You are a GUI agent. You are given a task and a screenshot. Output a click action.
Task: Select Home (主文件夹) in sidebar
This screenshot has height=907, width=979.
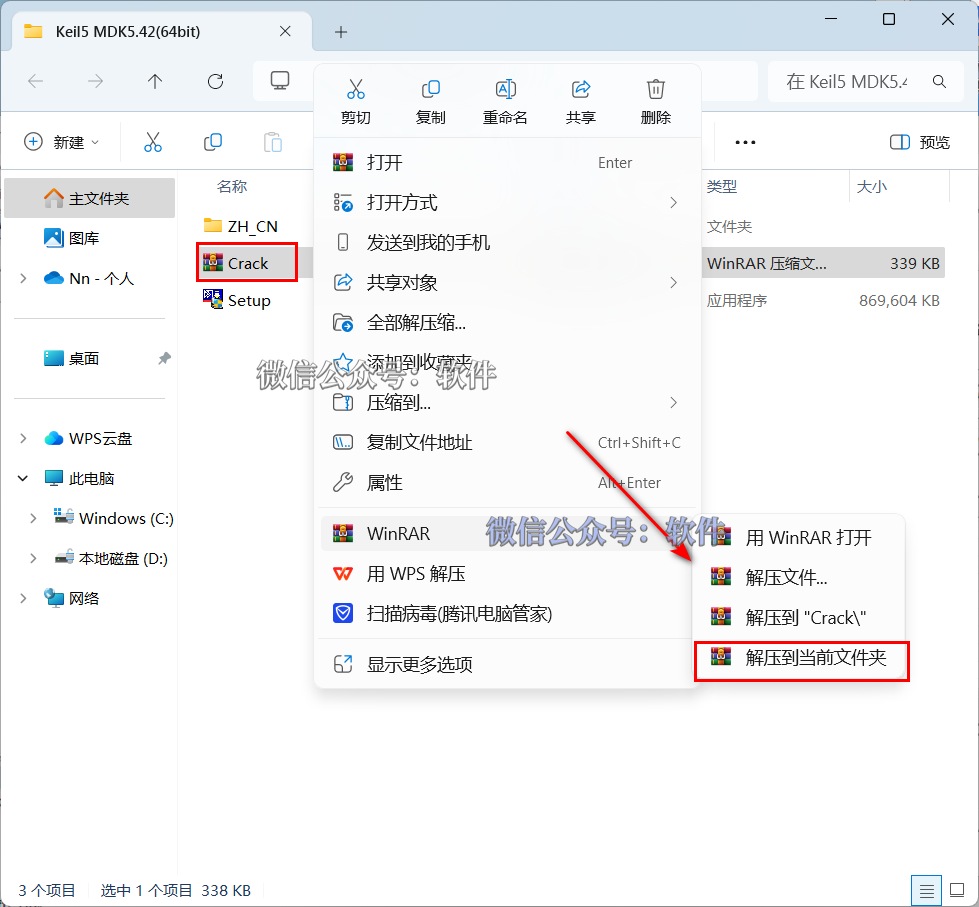tap(89, 199)
